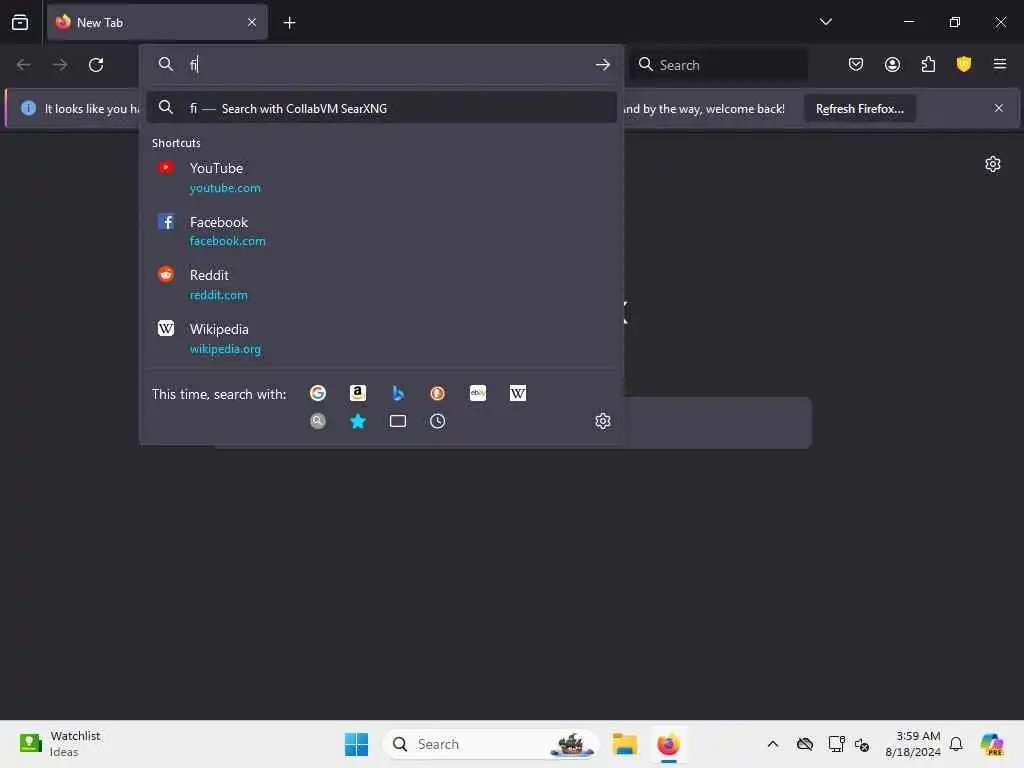
Task: Reload the current page
Action: click(x=96, y=65)
